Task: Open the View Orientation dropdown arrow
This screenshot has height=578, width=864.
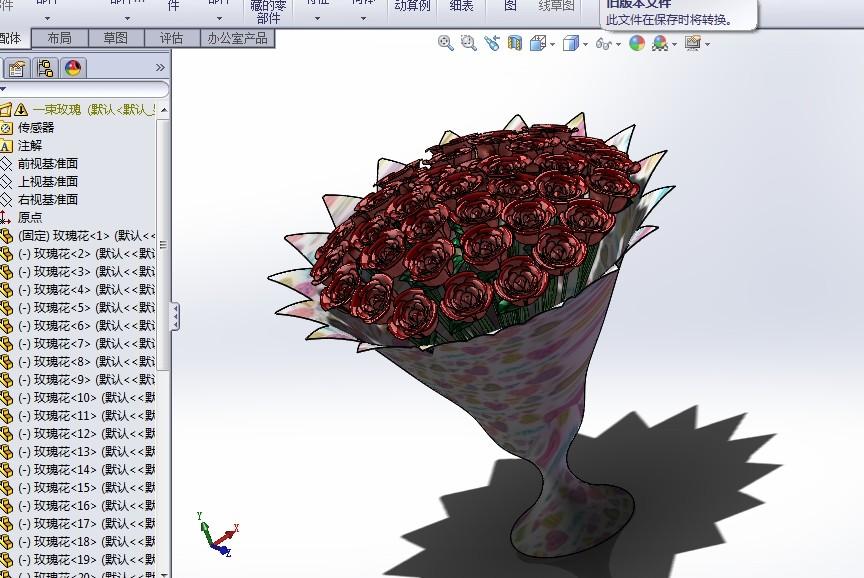Action: click(553, 45)
